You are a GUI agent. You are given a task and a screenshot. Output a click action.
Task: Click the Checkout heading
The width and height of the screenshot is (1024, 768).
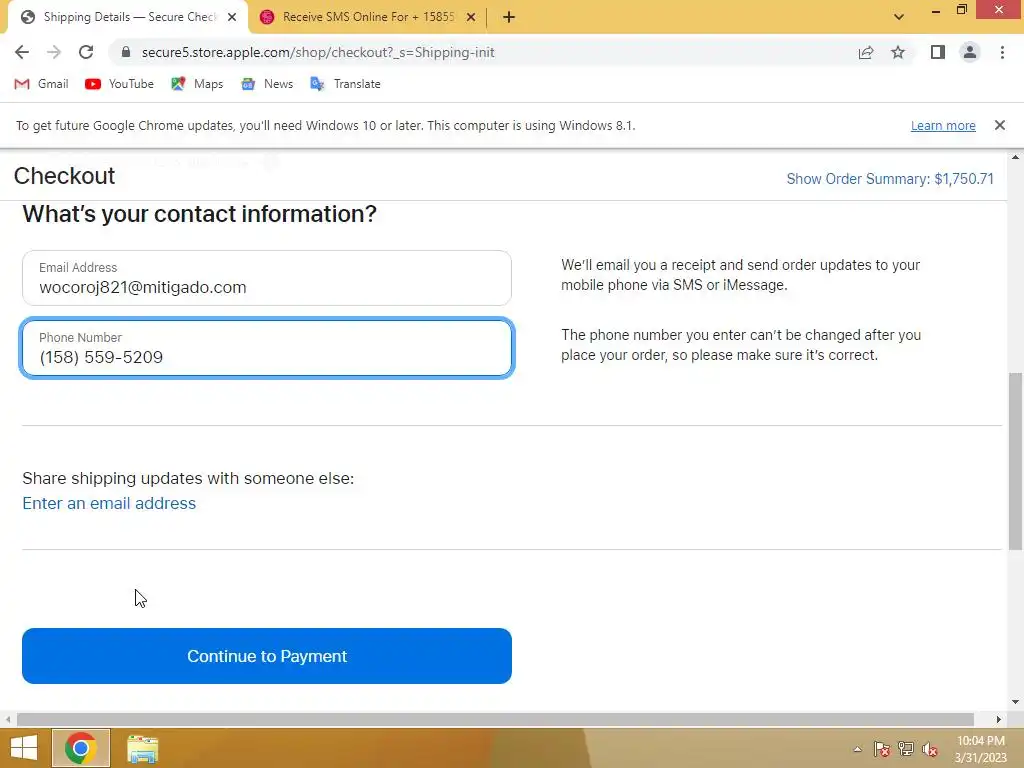click(x=64, y=176)
